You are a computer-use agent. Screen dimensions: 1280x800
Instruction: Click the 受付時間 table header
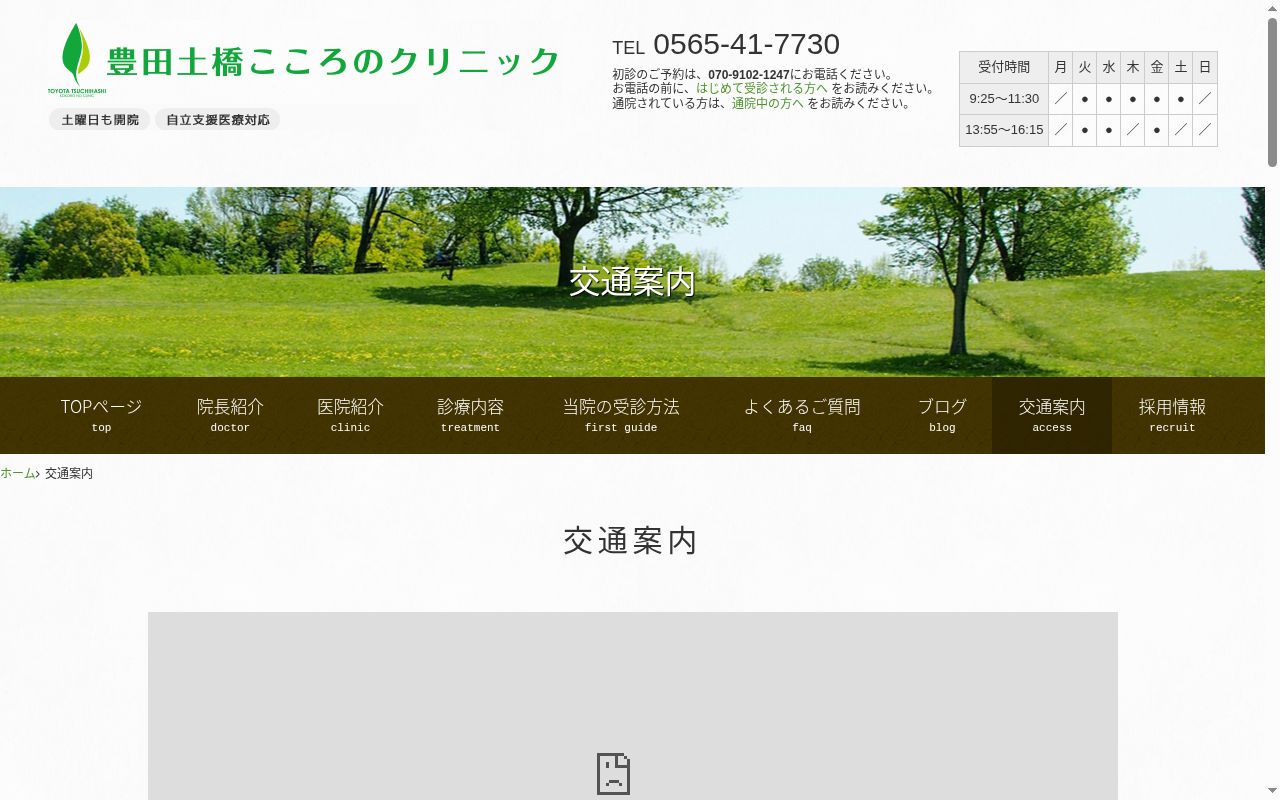(x=1004, y=67)
